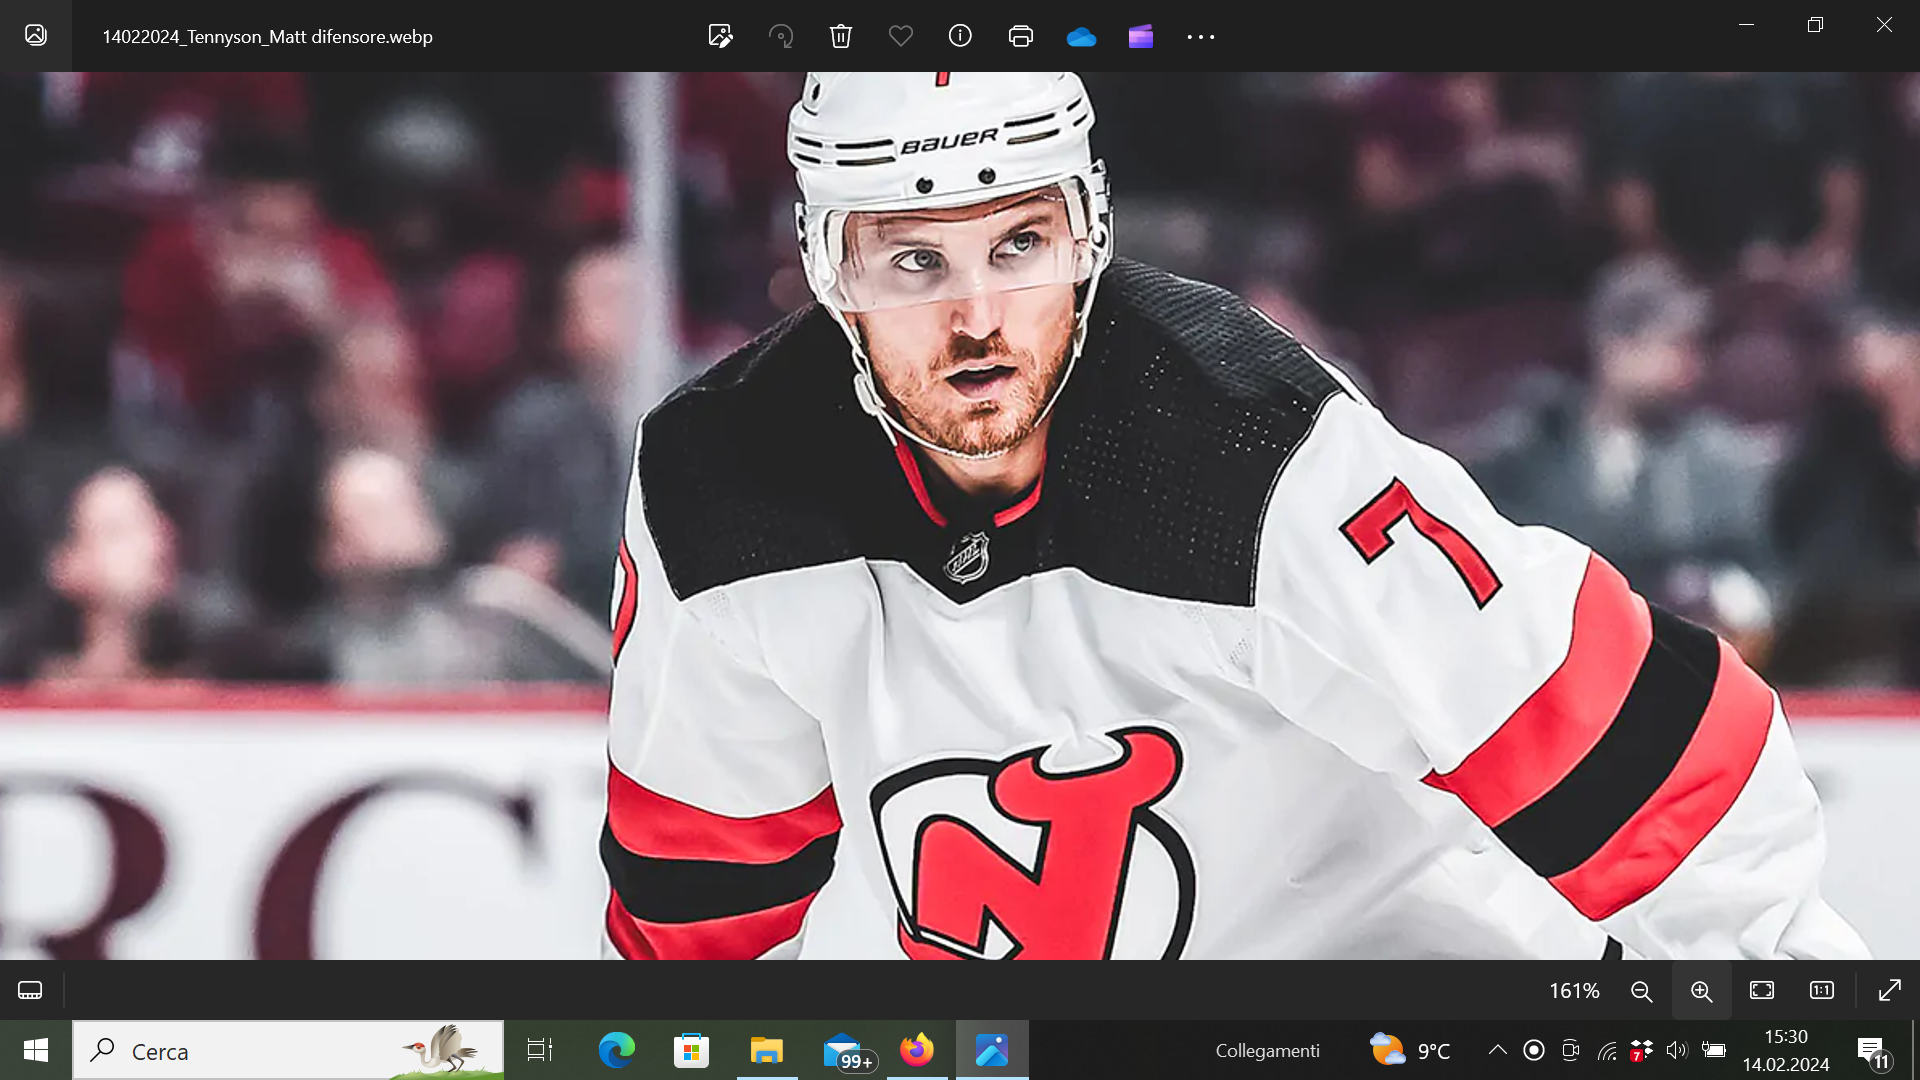Open the Windows Start menu

[36, 1050]
